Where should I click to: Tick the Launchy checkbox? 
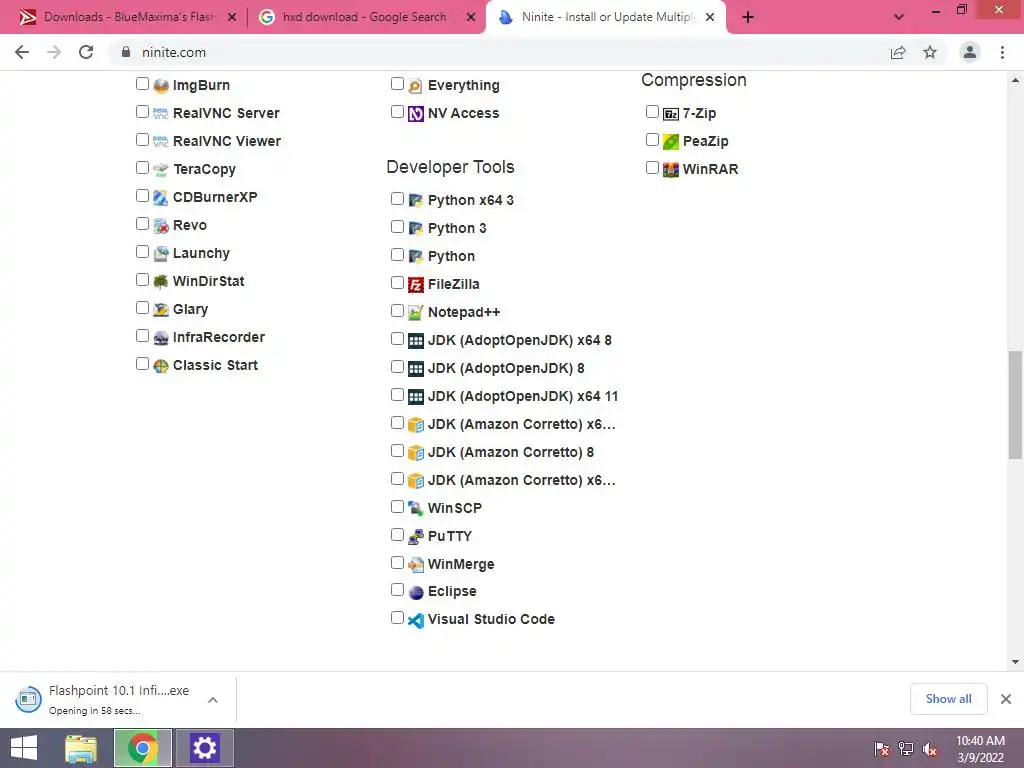coord(142,252)
